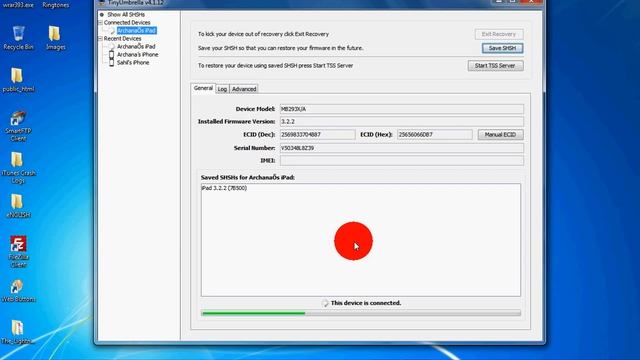Image resolution: width=640 pixels, height=360 pixels.
Task: Click the 'To kick your device out of recovery' text
Action: 263,34
